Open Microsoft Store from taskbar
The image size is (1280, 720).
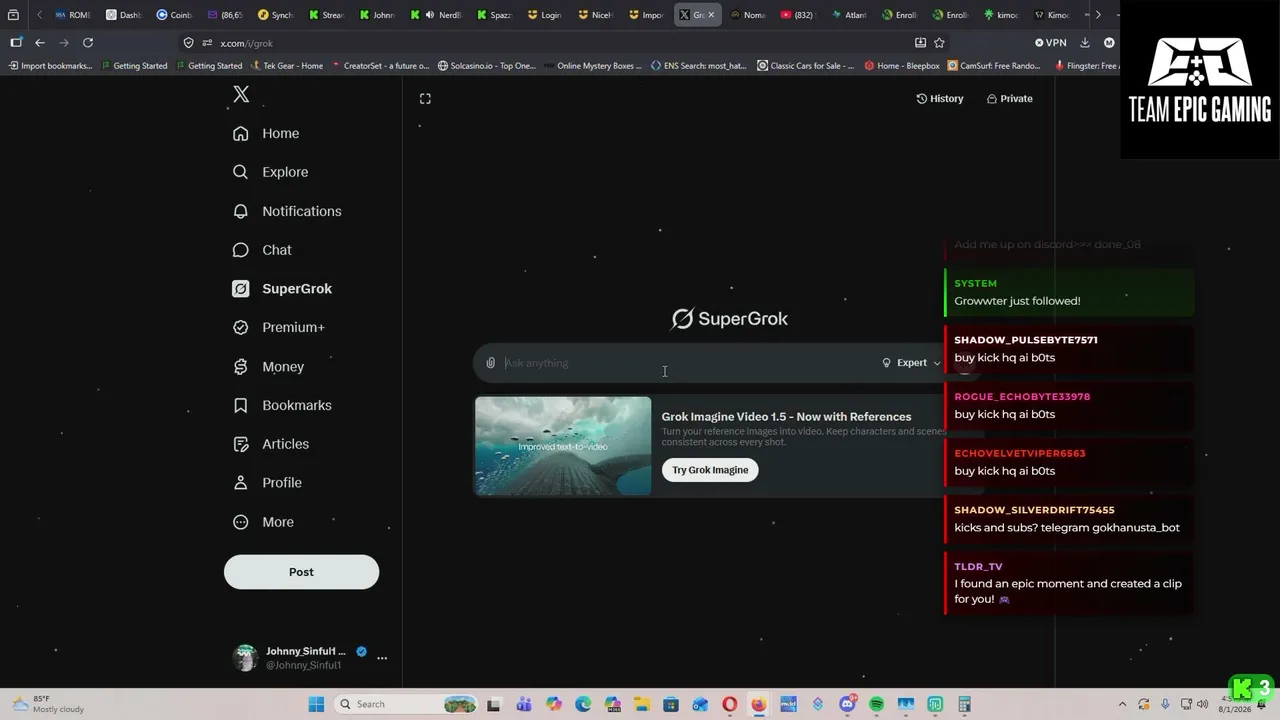(671, 704)
